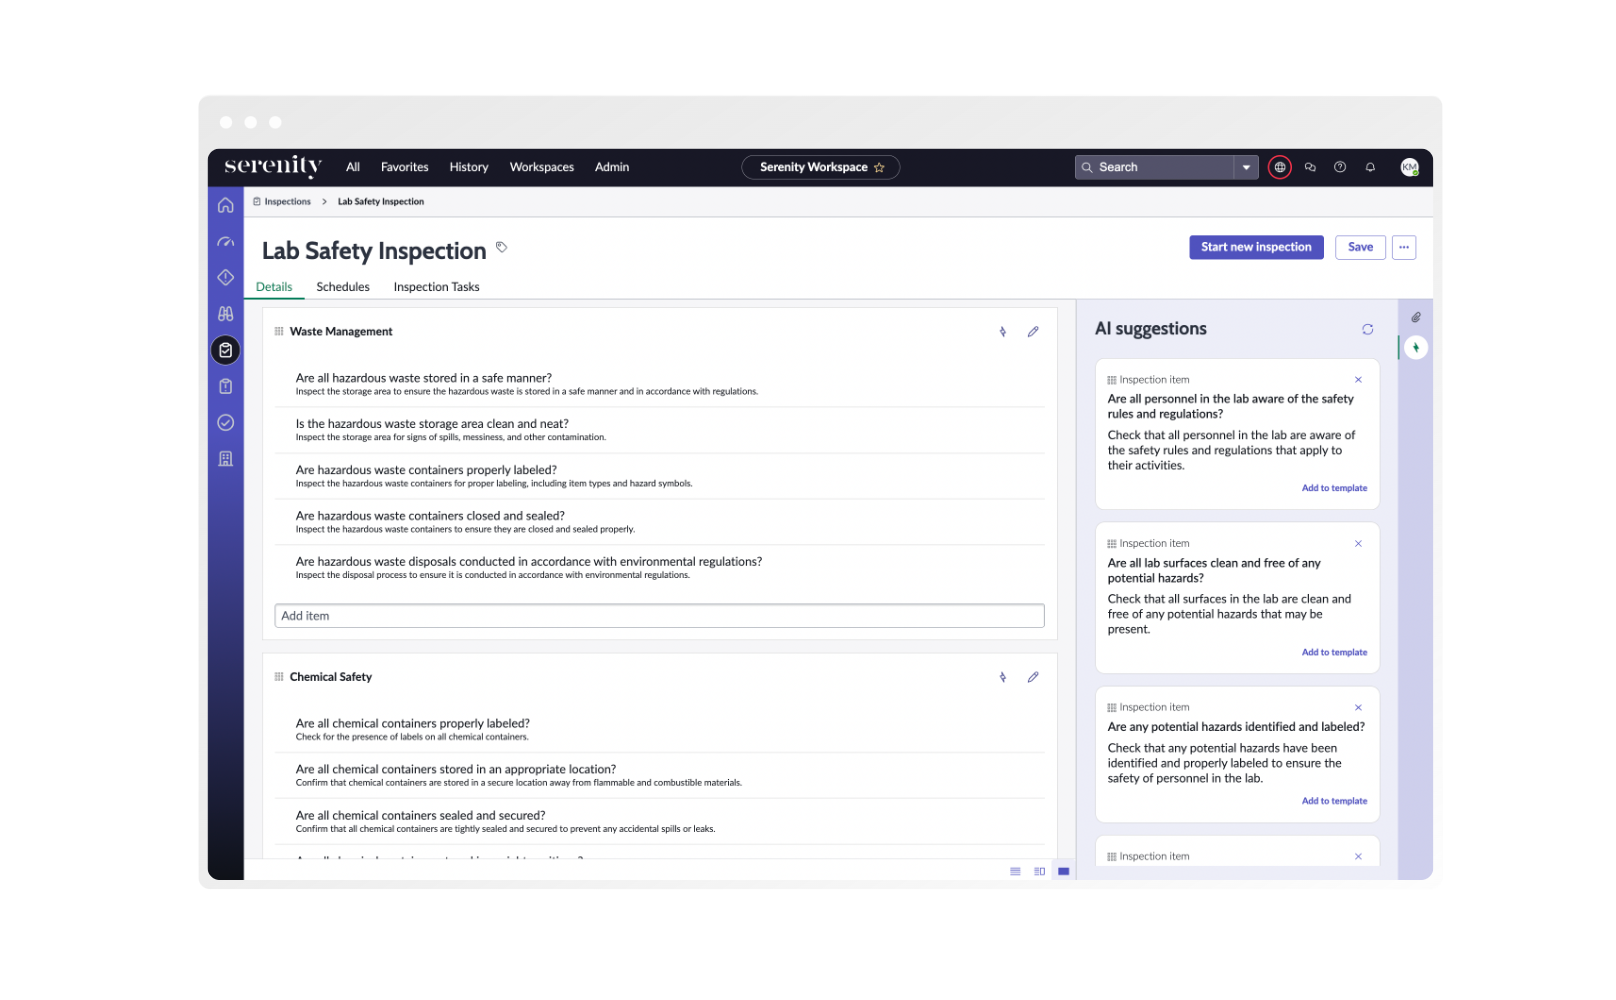Open the History menu item
Screen dimensions: 1616x1000
pyautogui.click(x=468, y=167)
